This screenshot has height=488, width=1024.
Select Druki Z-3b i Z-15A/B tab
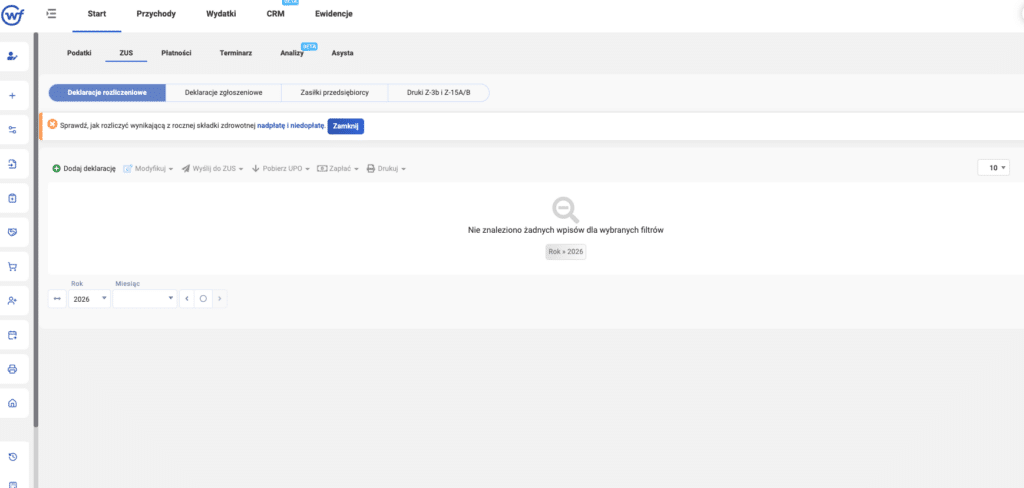[438, 93]
